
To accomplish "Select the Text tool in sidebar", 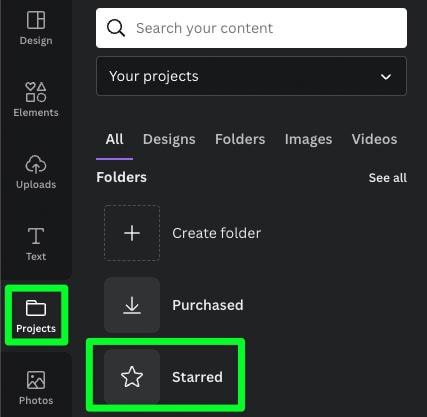I will pos(36,244).
